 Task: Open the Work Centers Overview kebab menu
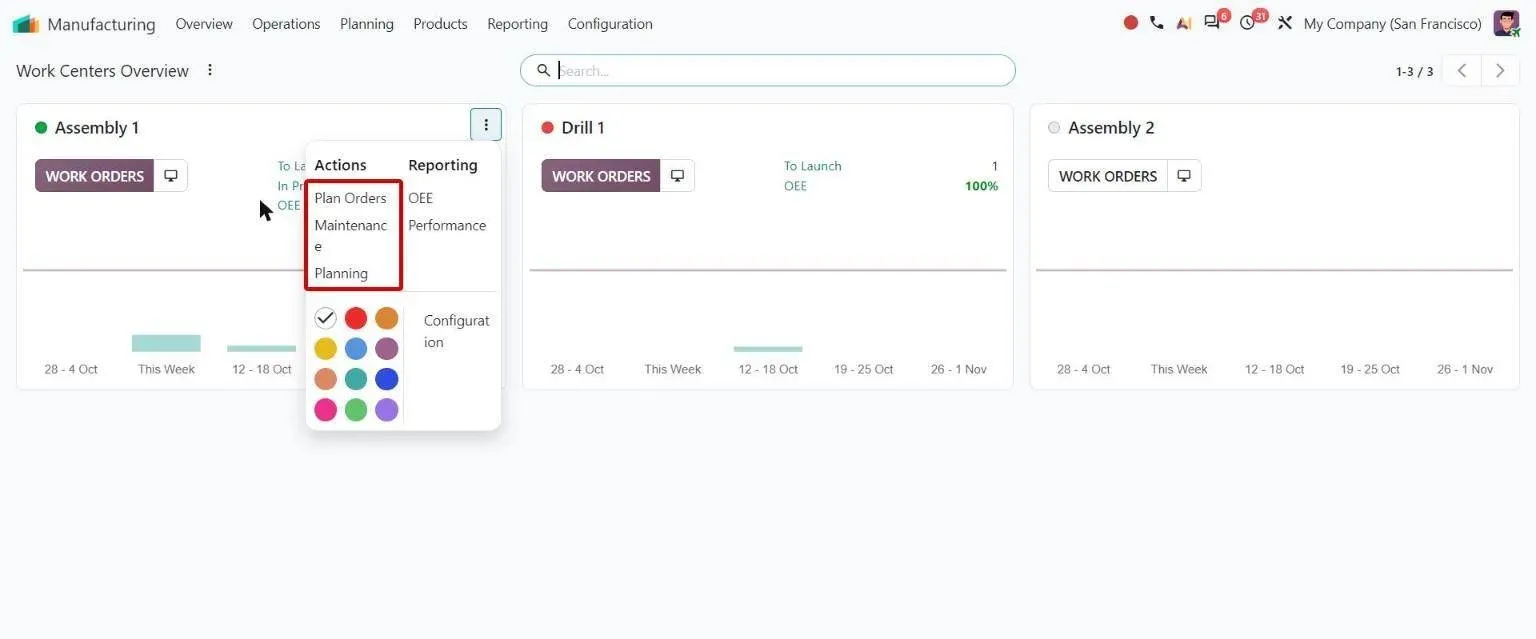(210, 70)
